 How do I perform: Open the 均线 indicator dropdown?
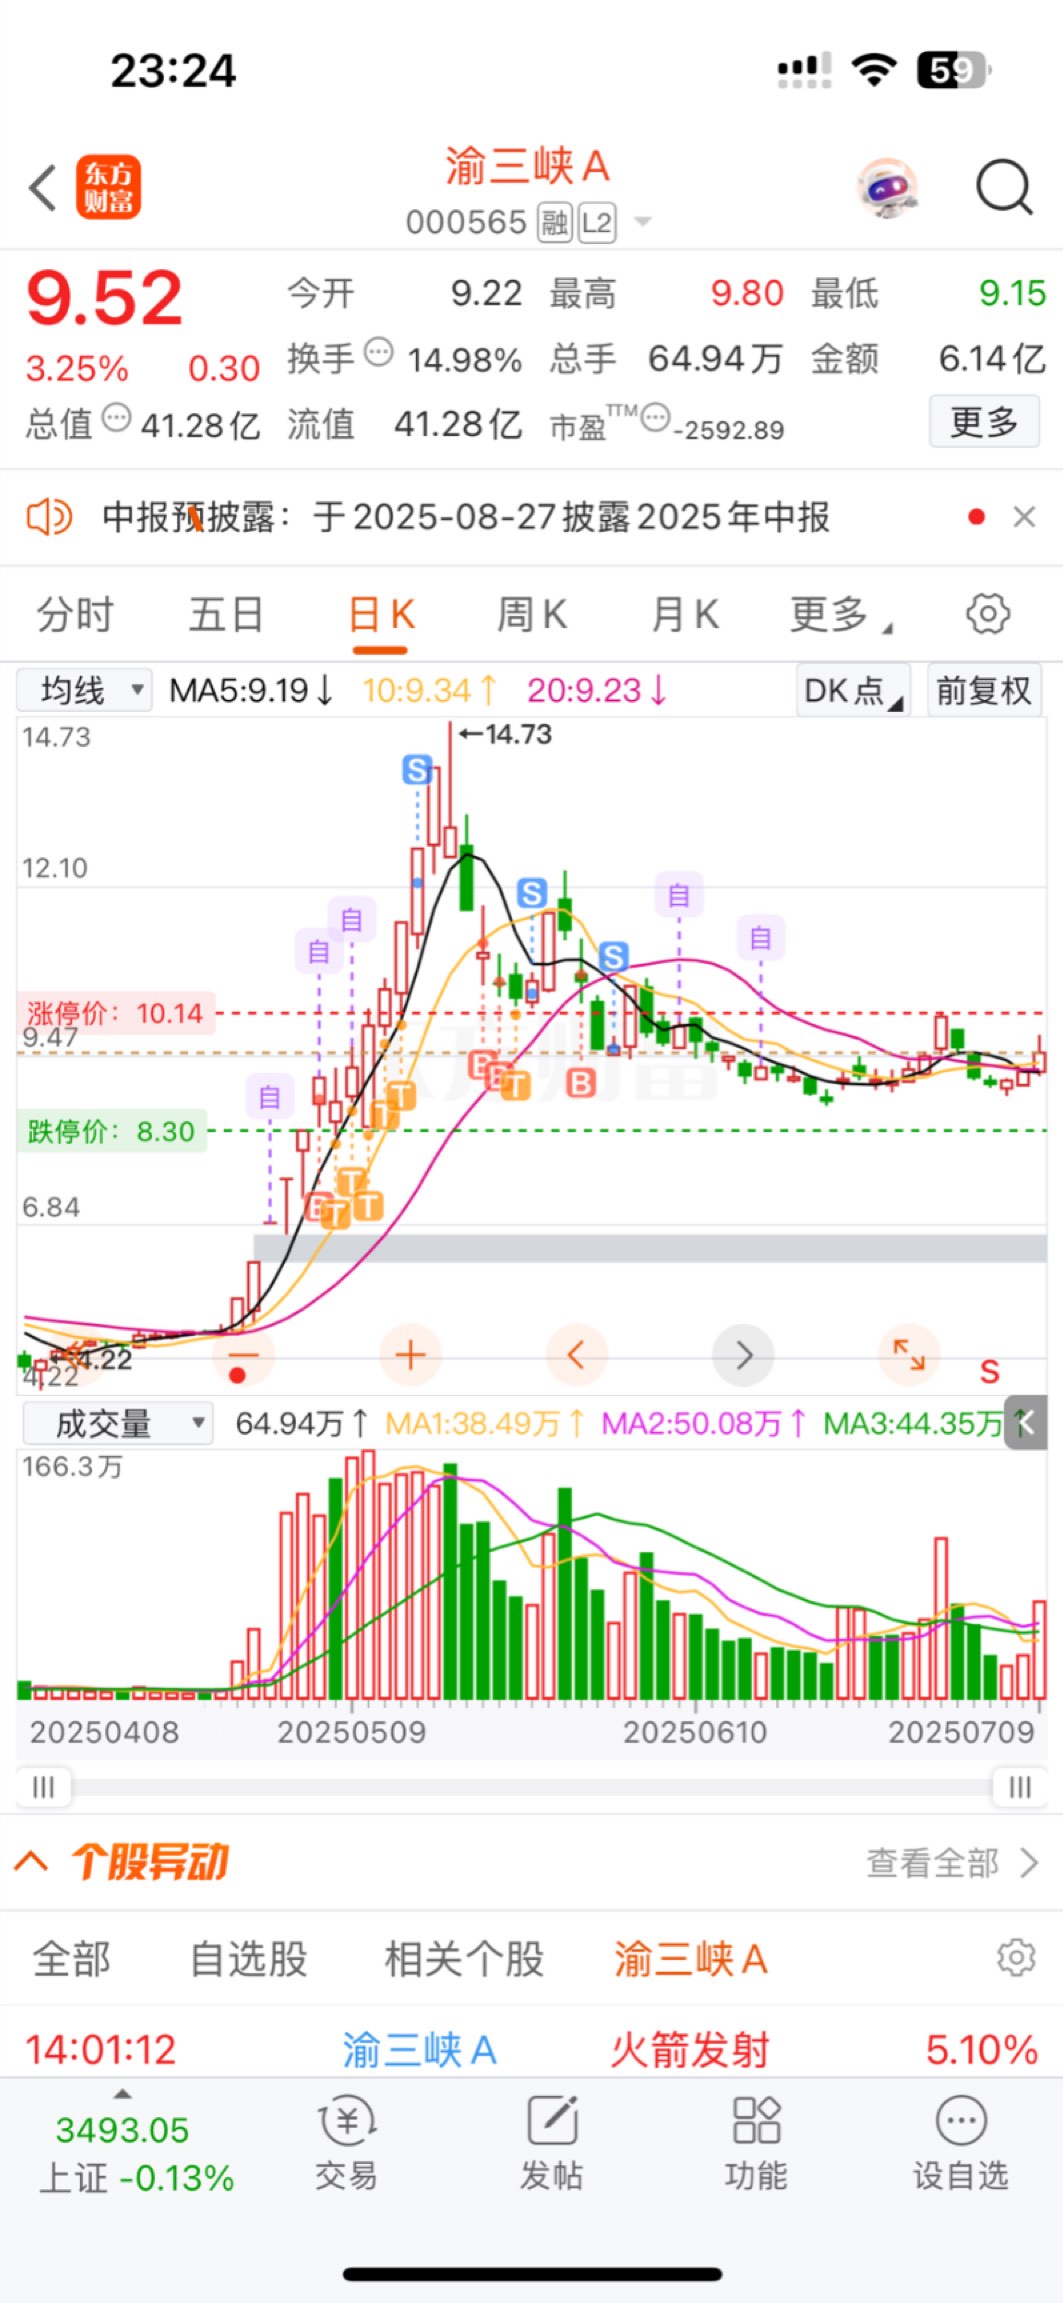[x=85, y=690]
